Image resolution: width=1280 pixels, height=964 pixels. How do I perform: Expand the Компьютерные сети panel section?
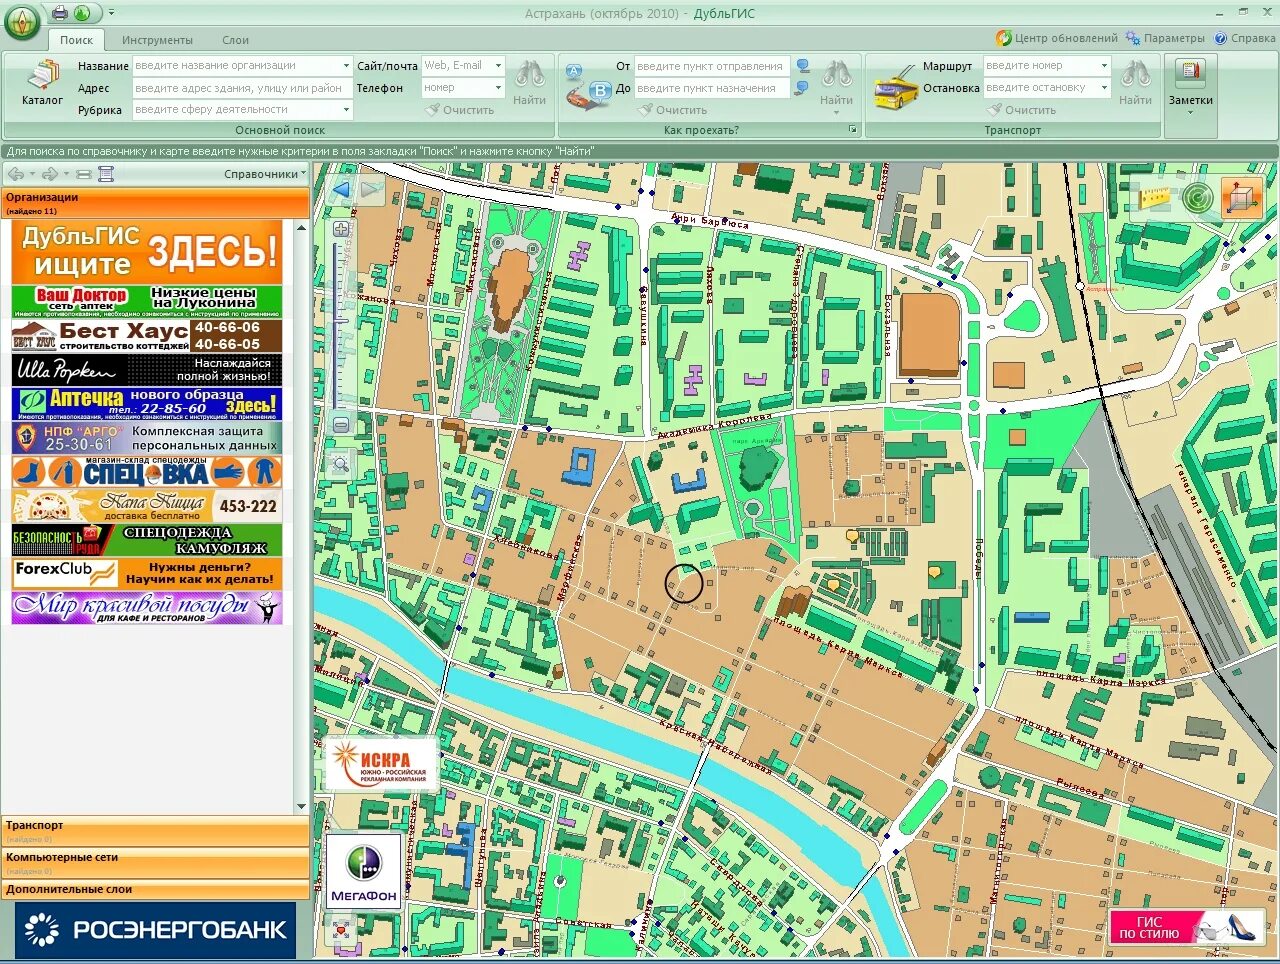155,863
